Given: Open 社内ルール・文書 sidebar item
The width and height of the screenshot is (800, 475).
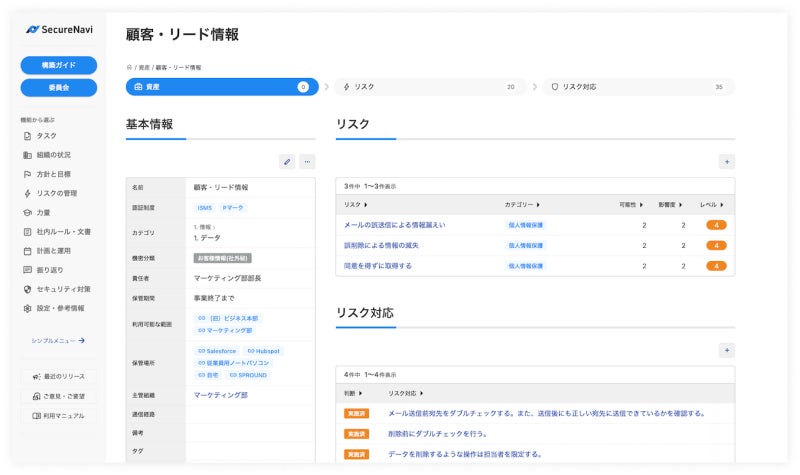Looking at the screenshot, I should (57, 232).
